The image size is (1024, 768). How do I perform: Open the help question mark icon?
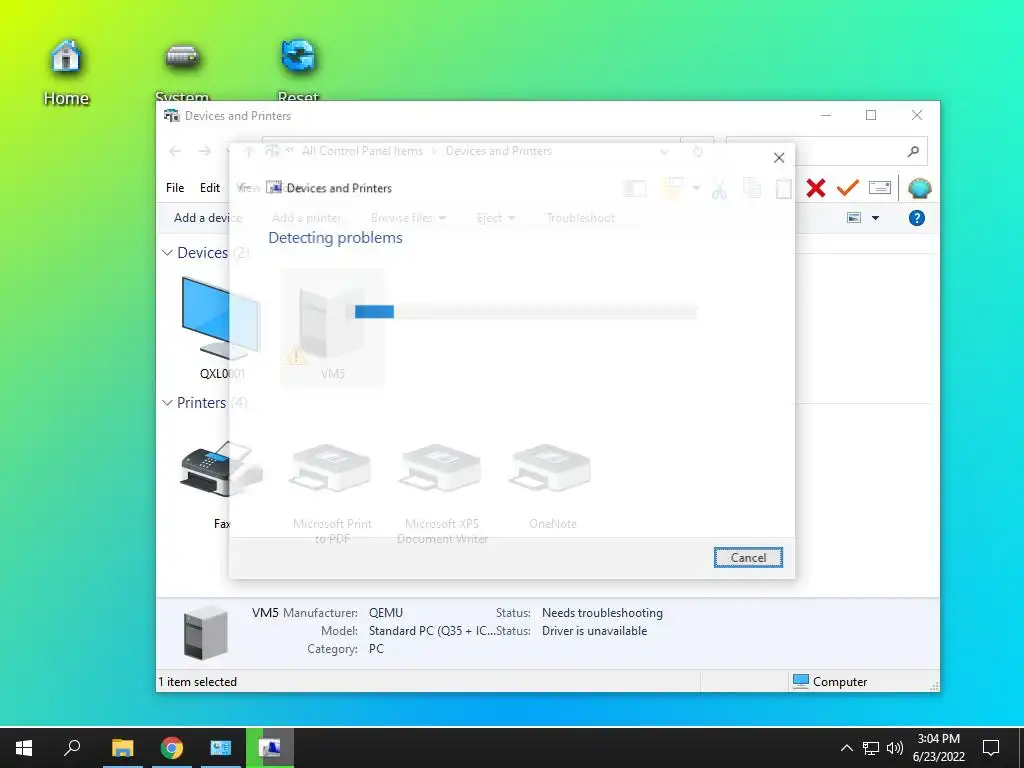pos(916,217)
